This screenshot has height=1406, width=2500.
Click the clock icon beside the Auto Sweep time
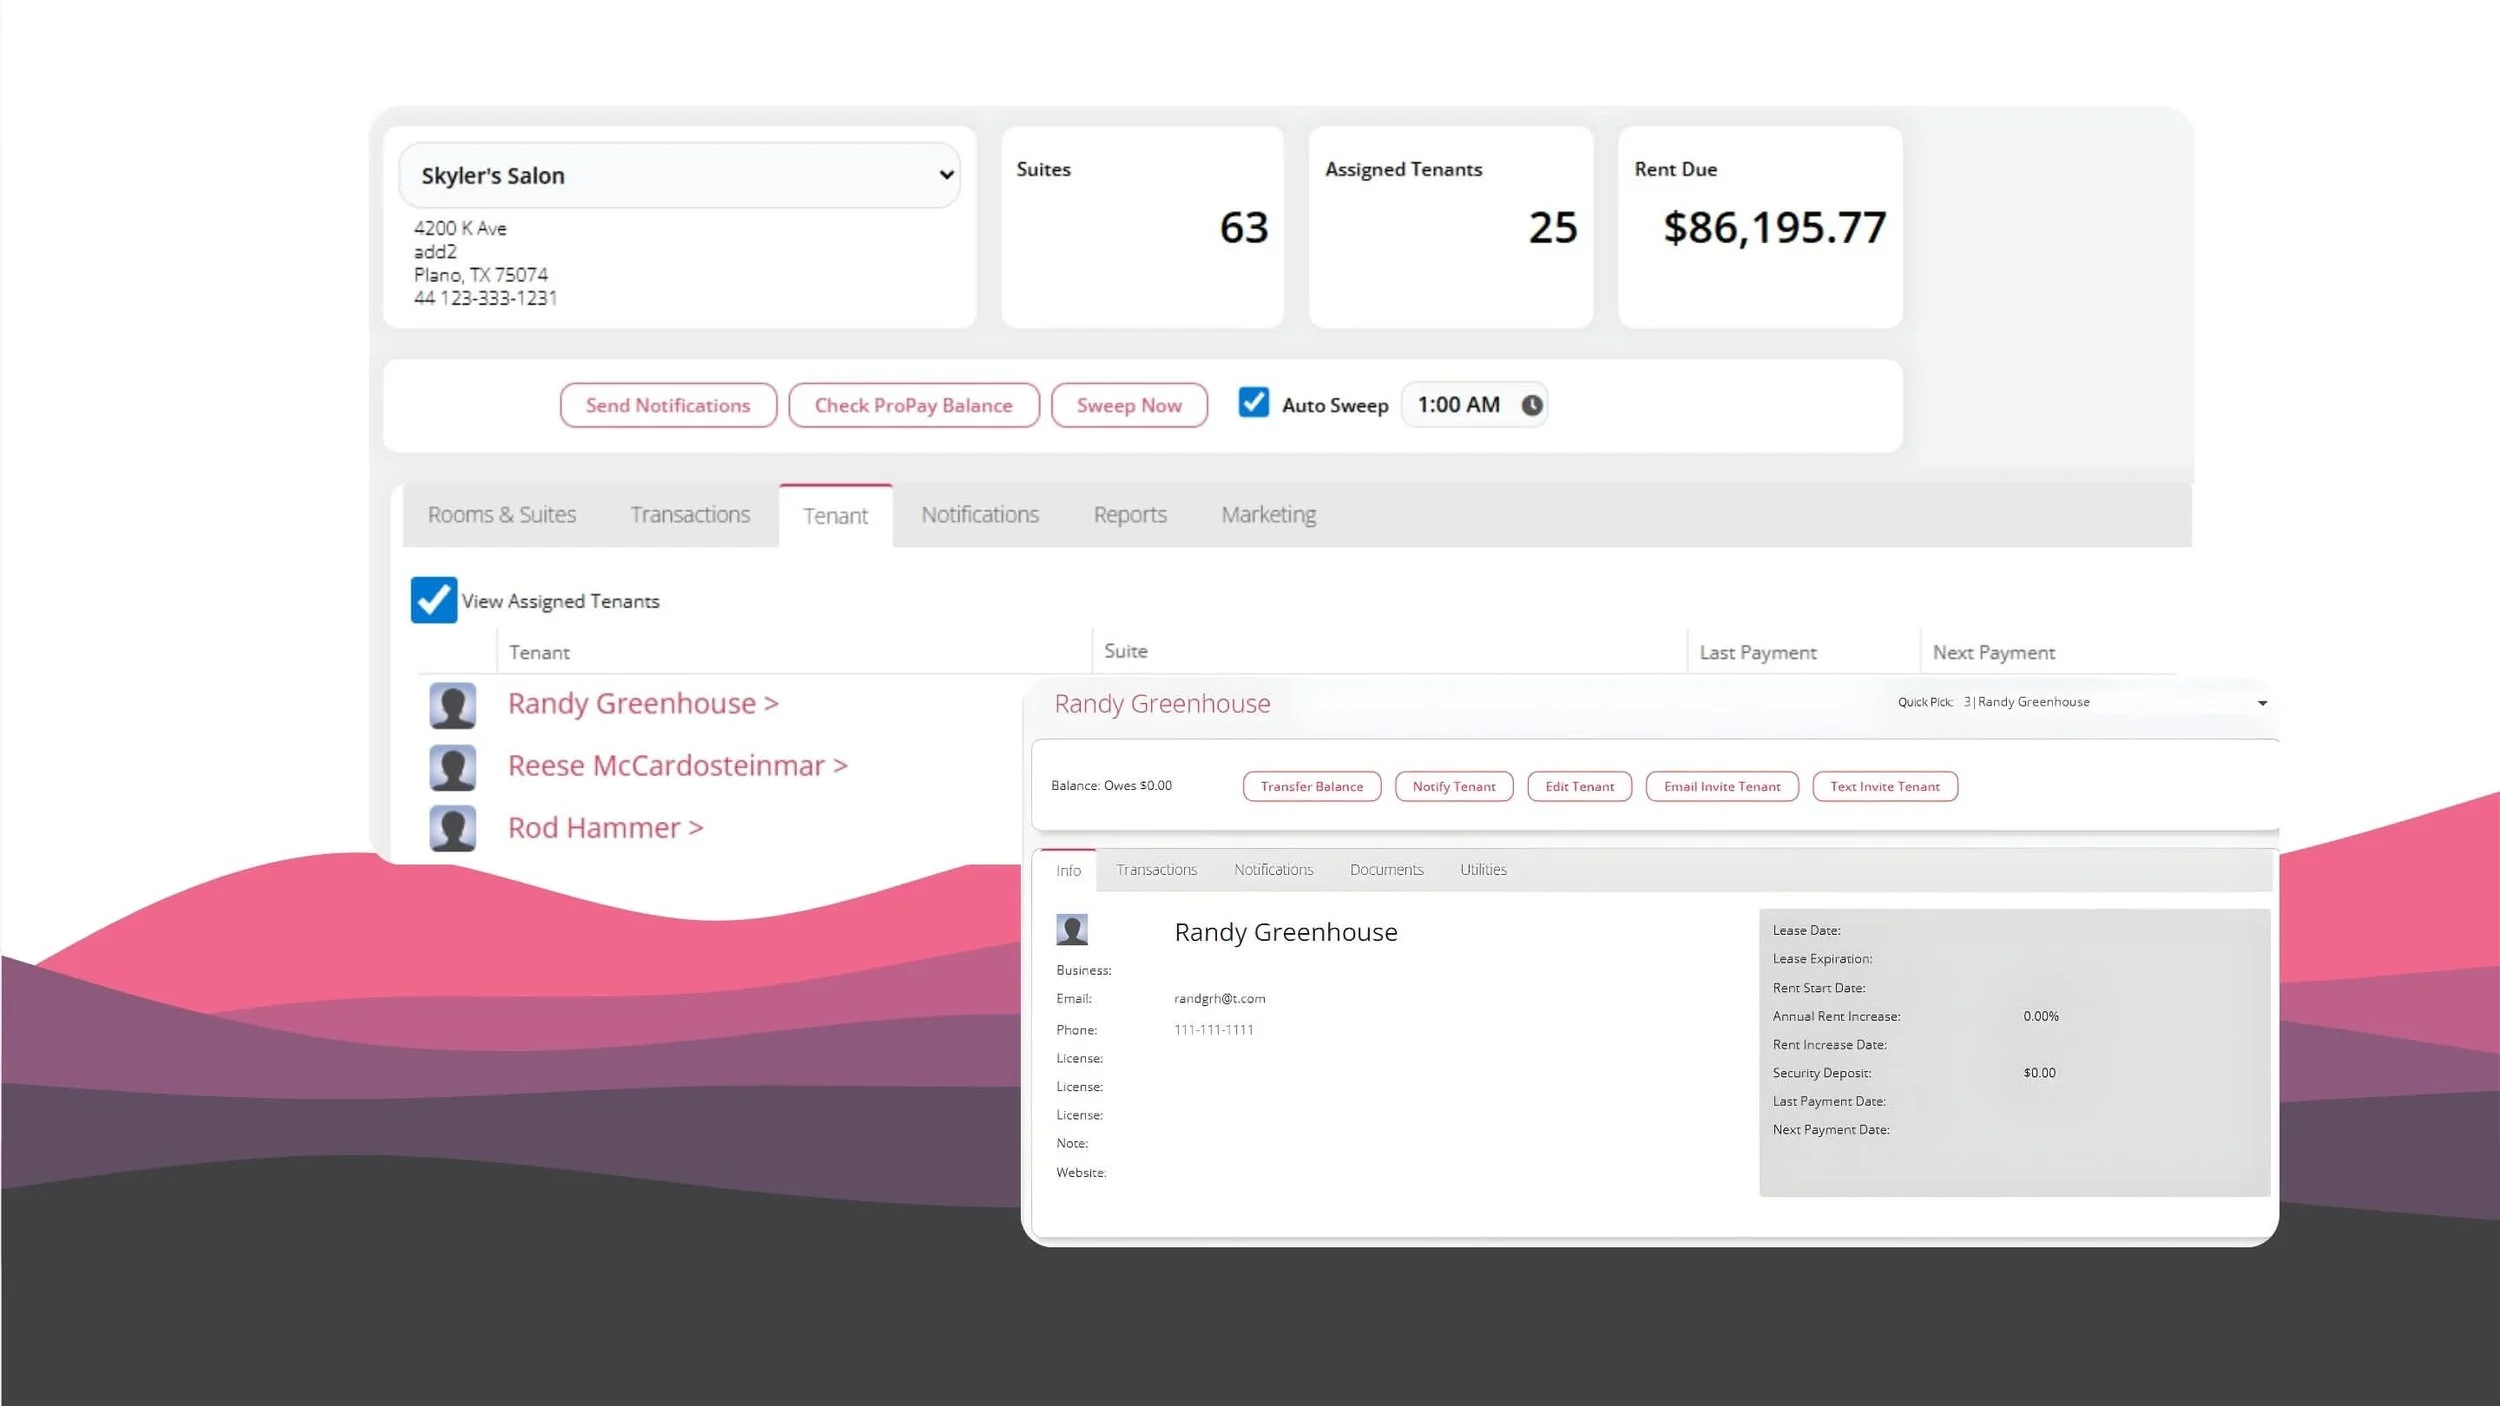1530,405
